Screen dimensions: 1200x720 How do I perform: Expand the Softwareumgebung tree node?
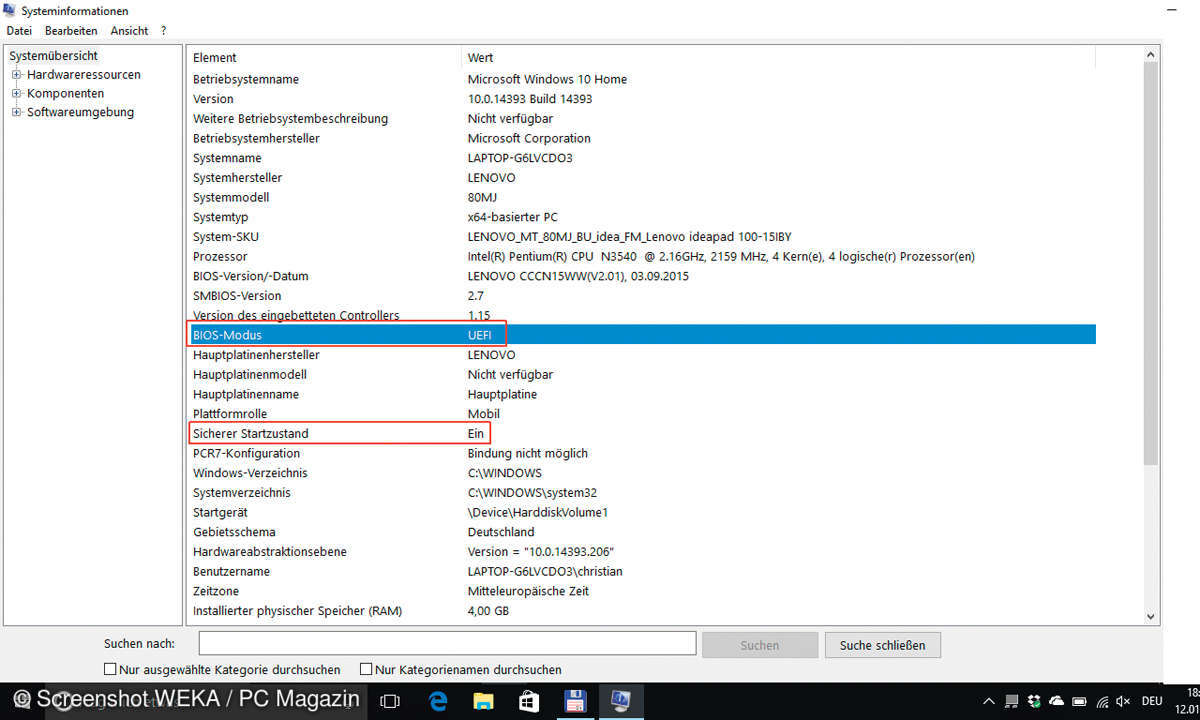click(x=16, y=113)
